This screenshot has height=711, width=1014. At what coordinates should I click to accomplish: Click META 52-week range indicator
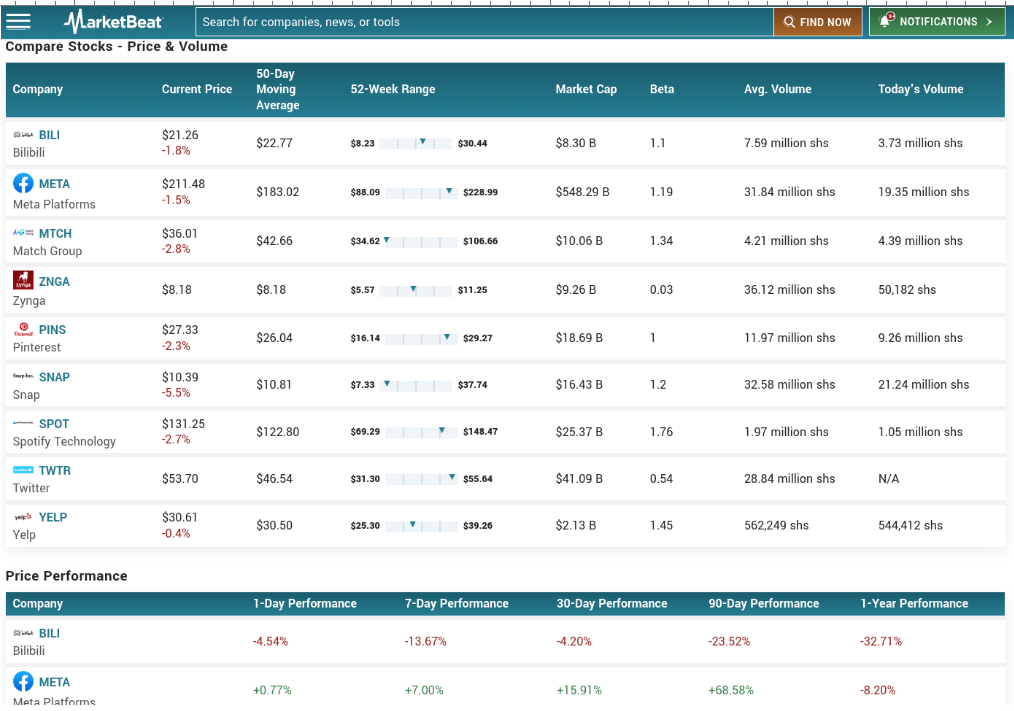[421, 192]
